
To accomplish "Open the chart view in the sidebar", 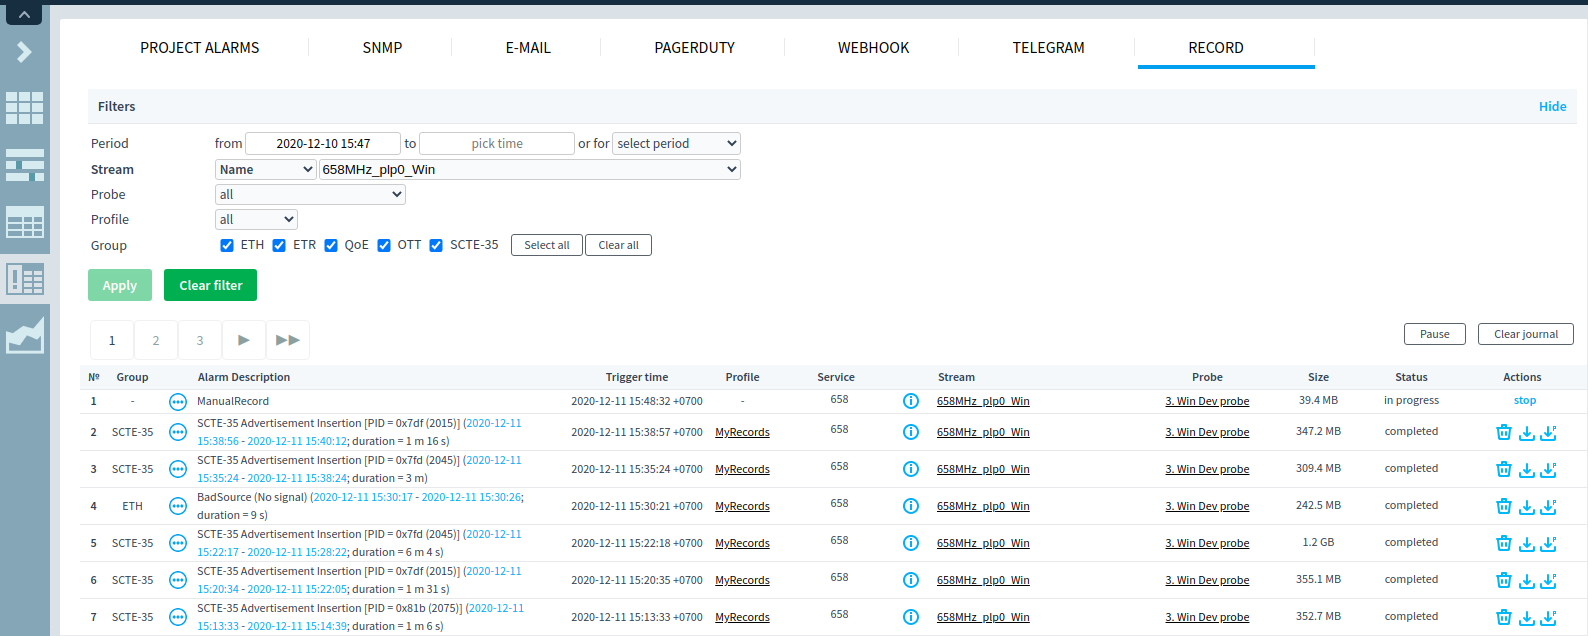I will (25, 336).
